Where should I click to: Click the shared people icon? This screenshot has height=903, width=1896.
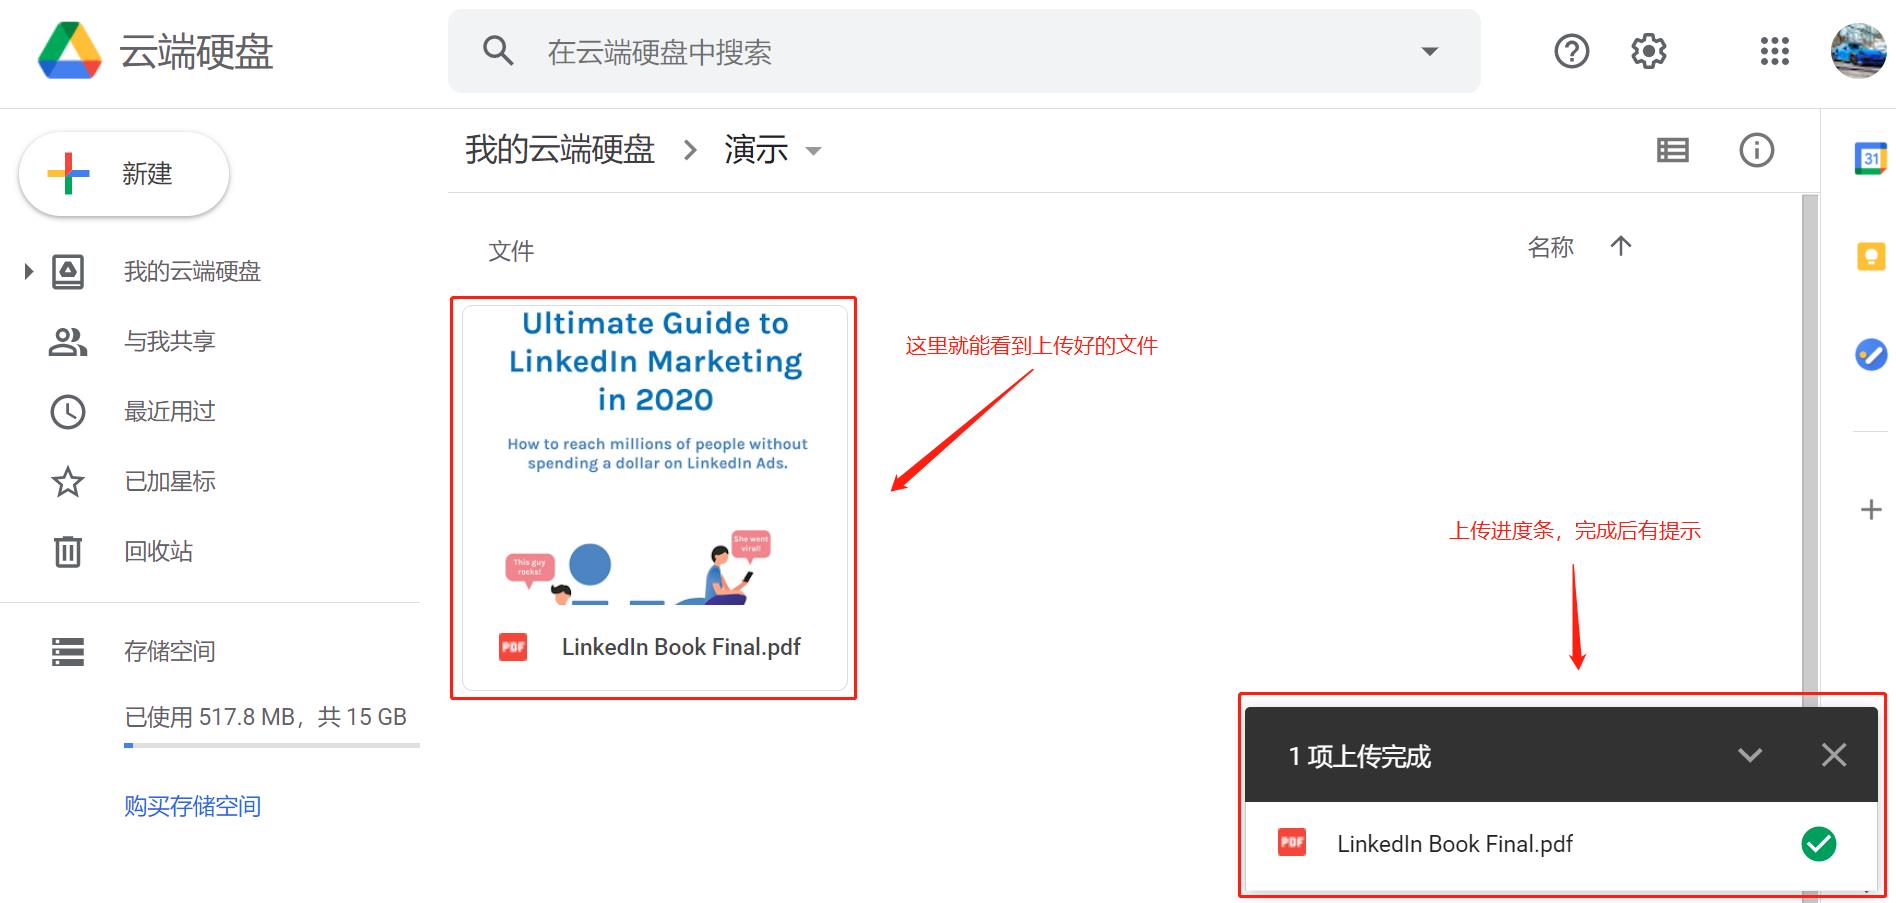coord(68,342)
